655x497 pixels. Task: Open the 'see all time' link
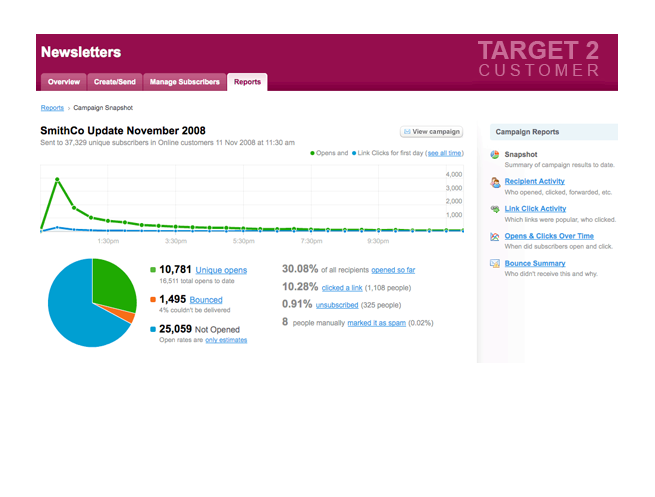(x=444, y=153)
